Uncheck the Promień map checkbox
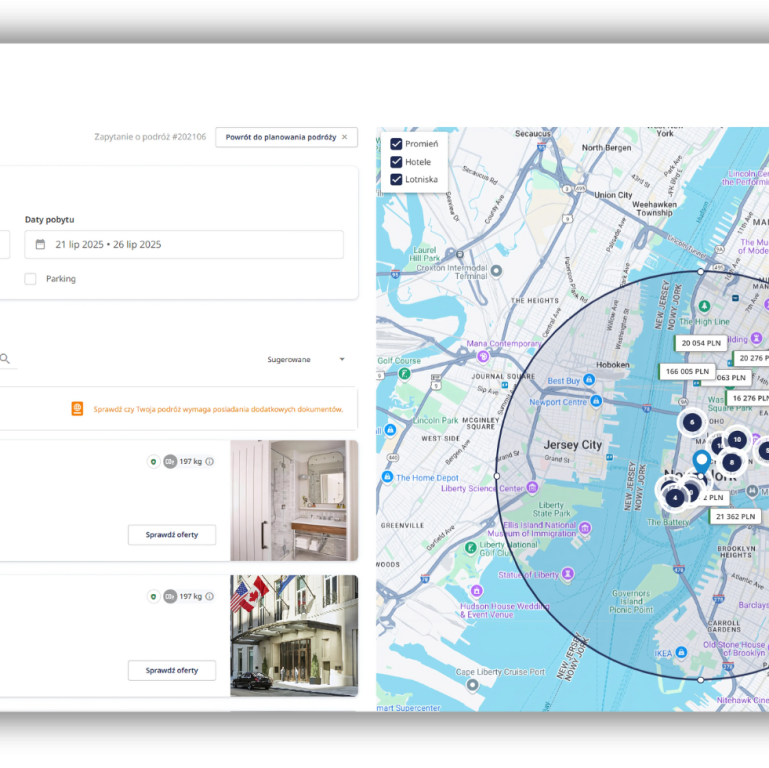 coord(396,144)
